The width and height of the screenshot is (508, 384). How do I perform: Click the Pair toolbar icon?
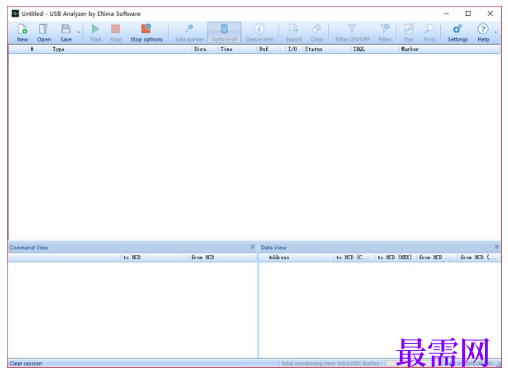[409, 33]
